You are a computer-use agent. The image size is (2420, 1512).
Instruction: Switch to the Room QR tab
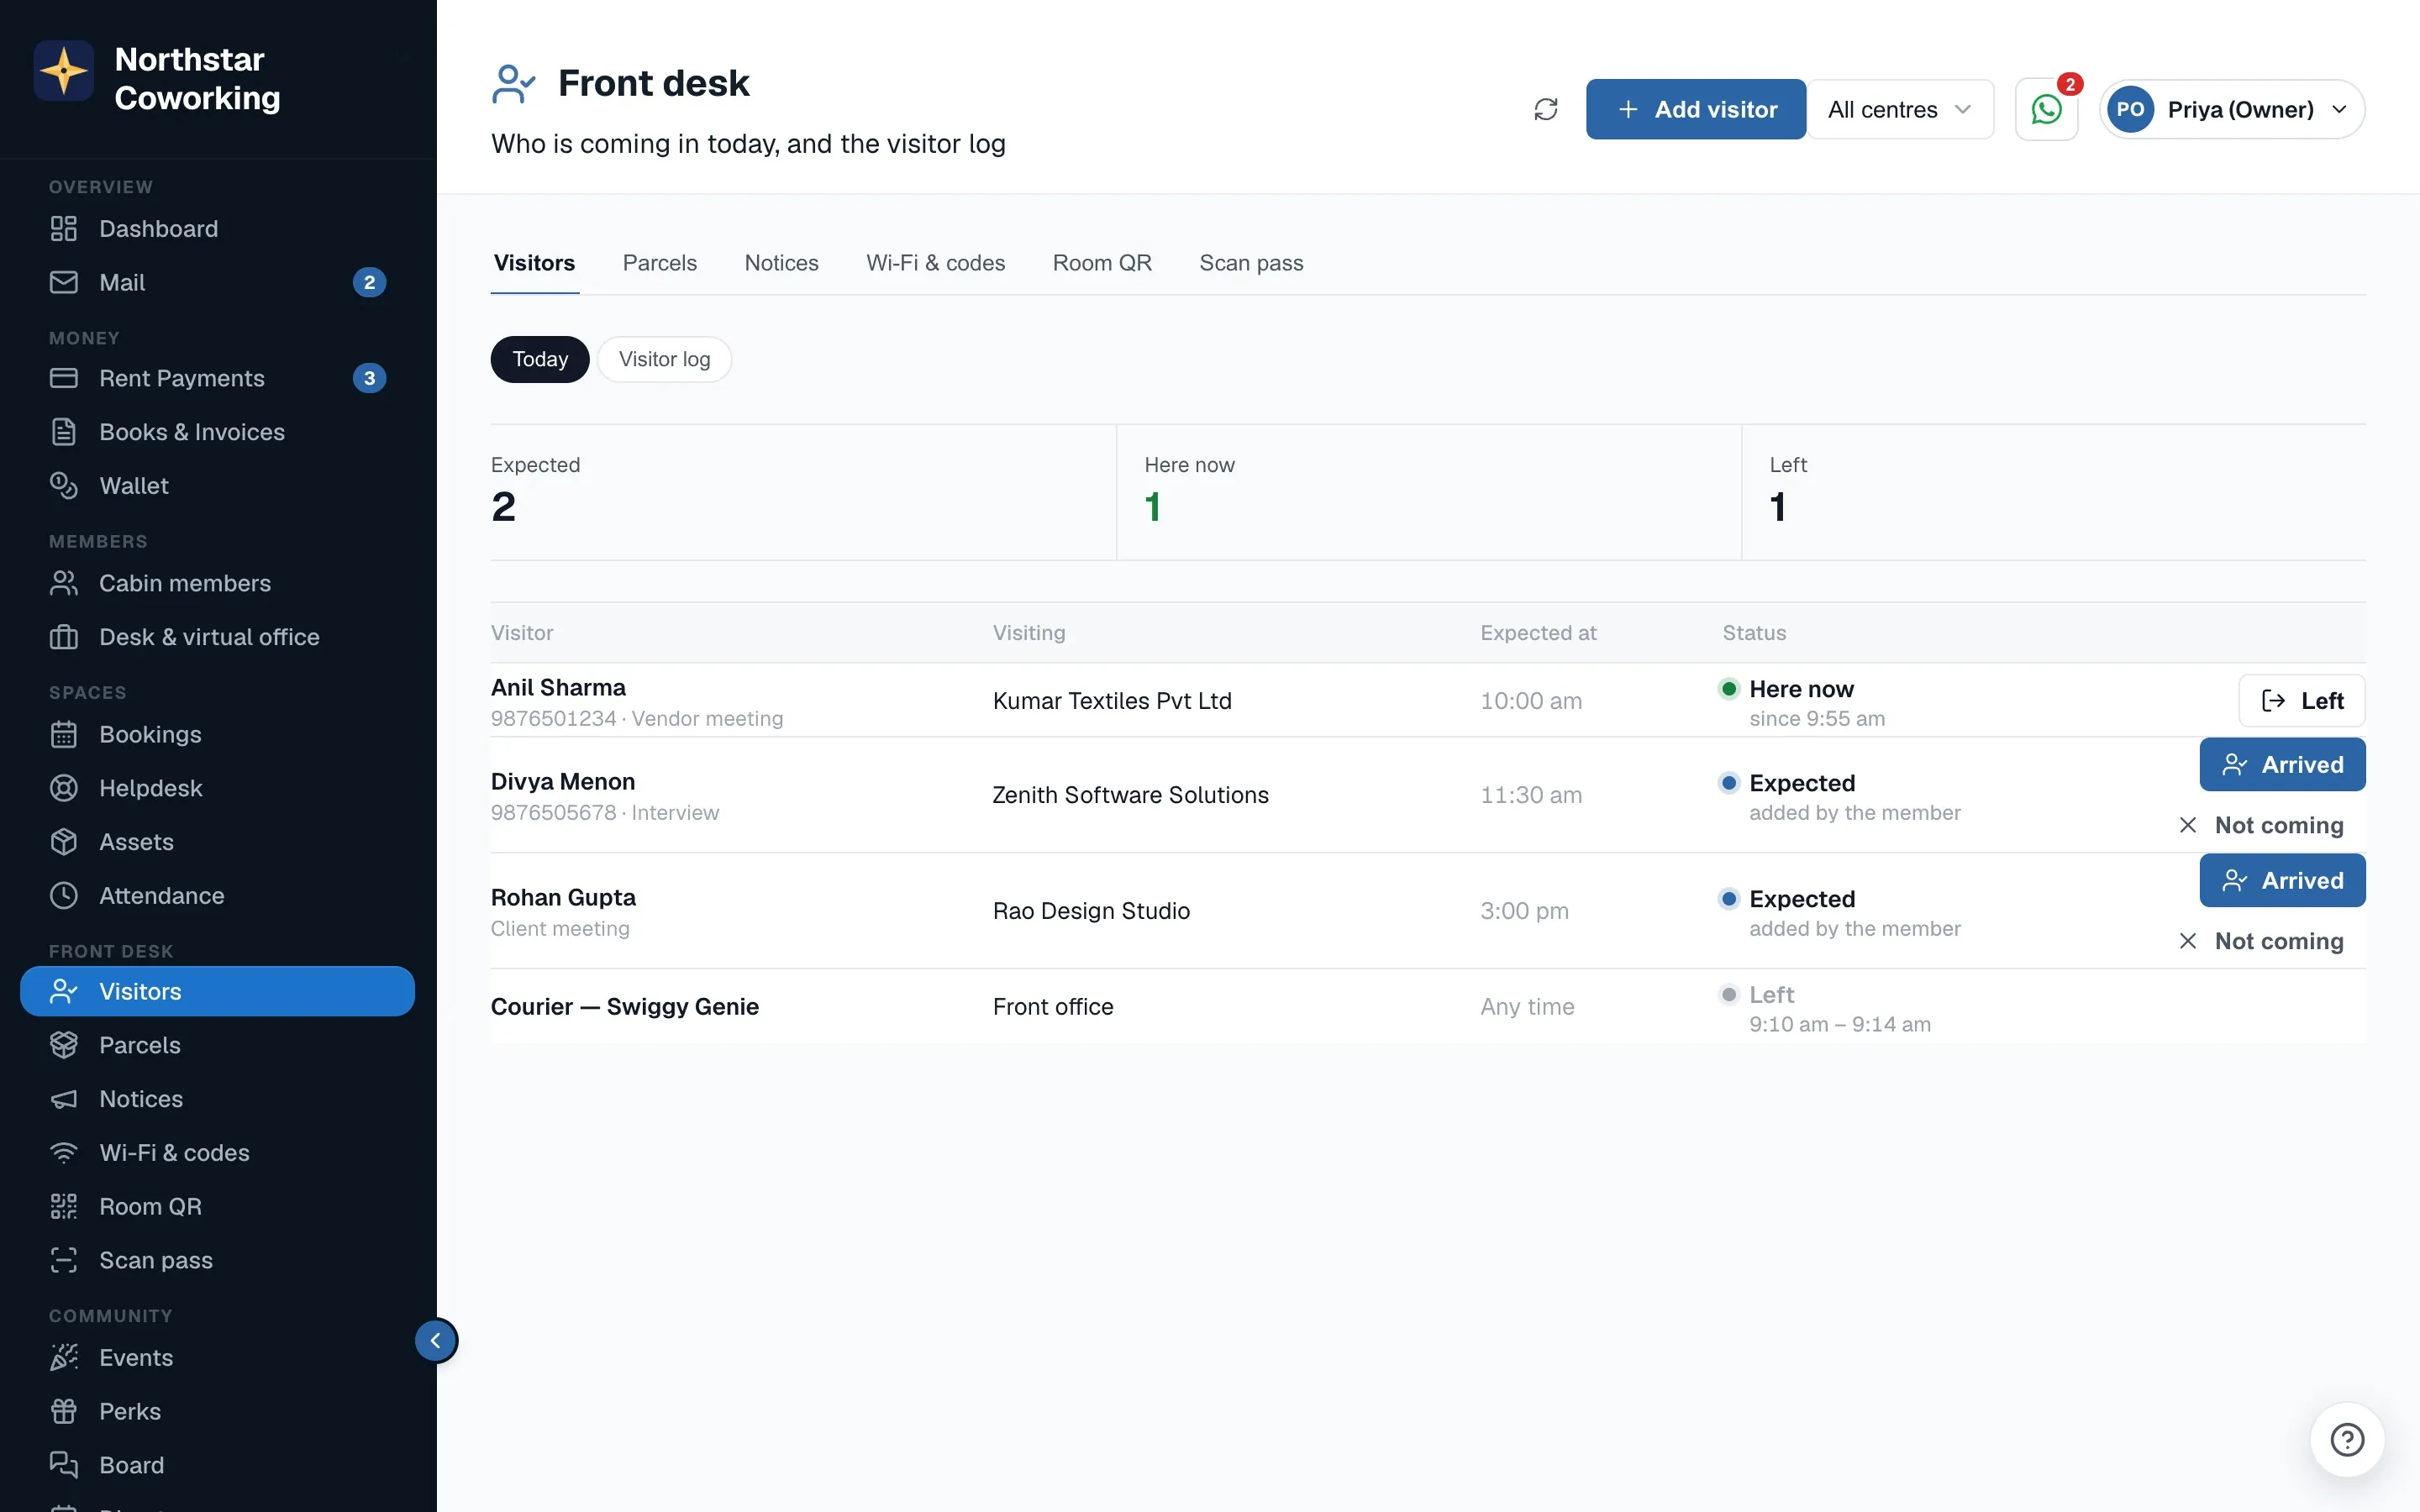point(1102,263)
